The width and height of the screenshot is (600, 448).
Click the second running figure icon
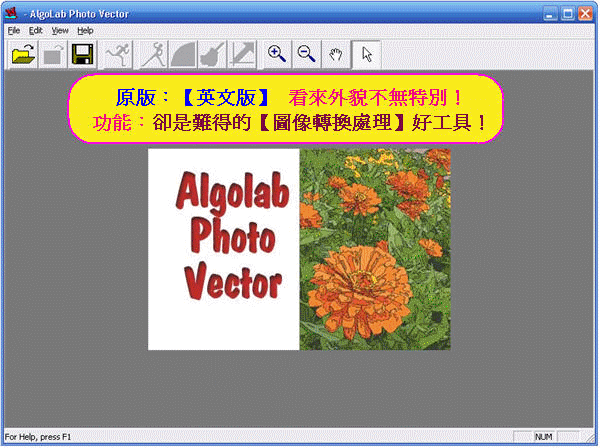pyautogui.click(x=153, y=54)
